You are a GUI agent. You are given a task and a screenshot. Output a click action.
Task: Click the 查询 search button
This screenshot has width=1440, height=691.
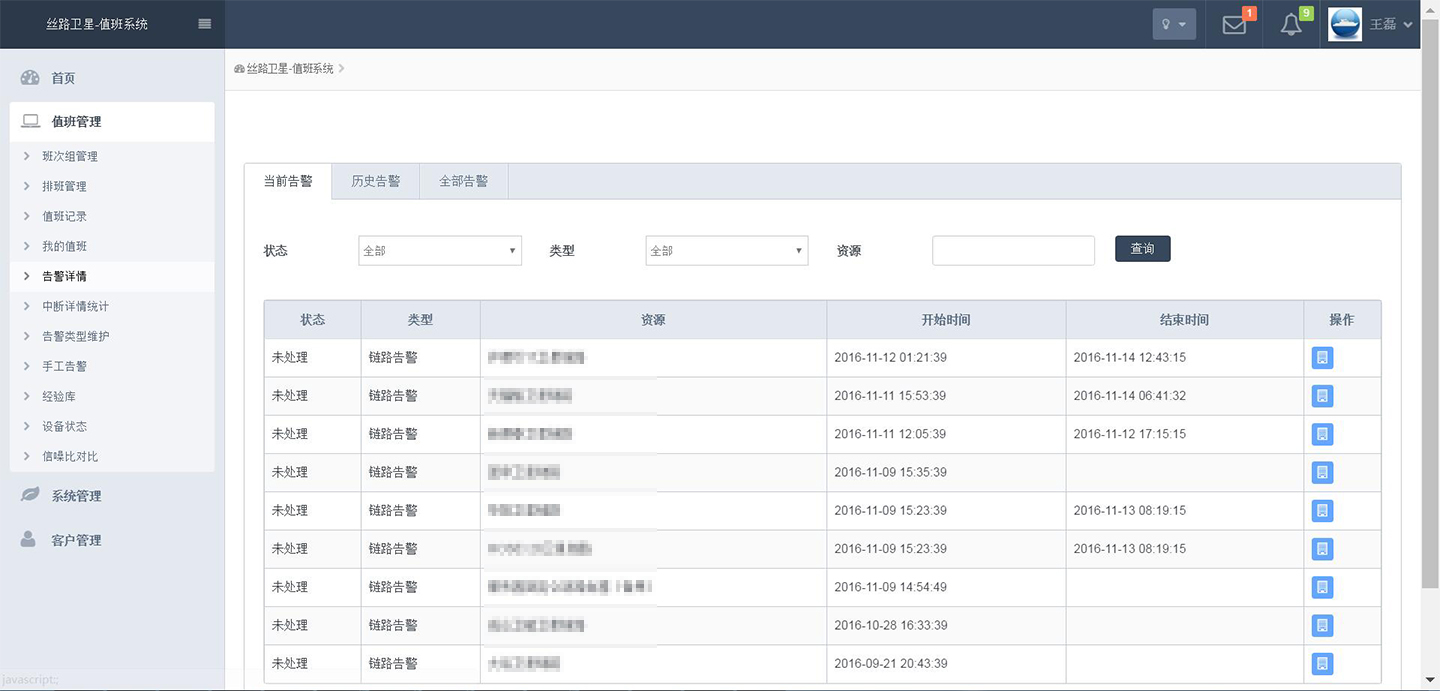coord(1142,249)
